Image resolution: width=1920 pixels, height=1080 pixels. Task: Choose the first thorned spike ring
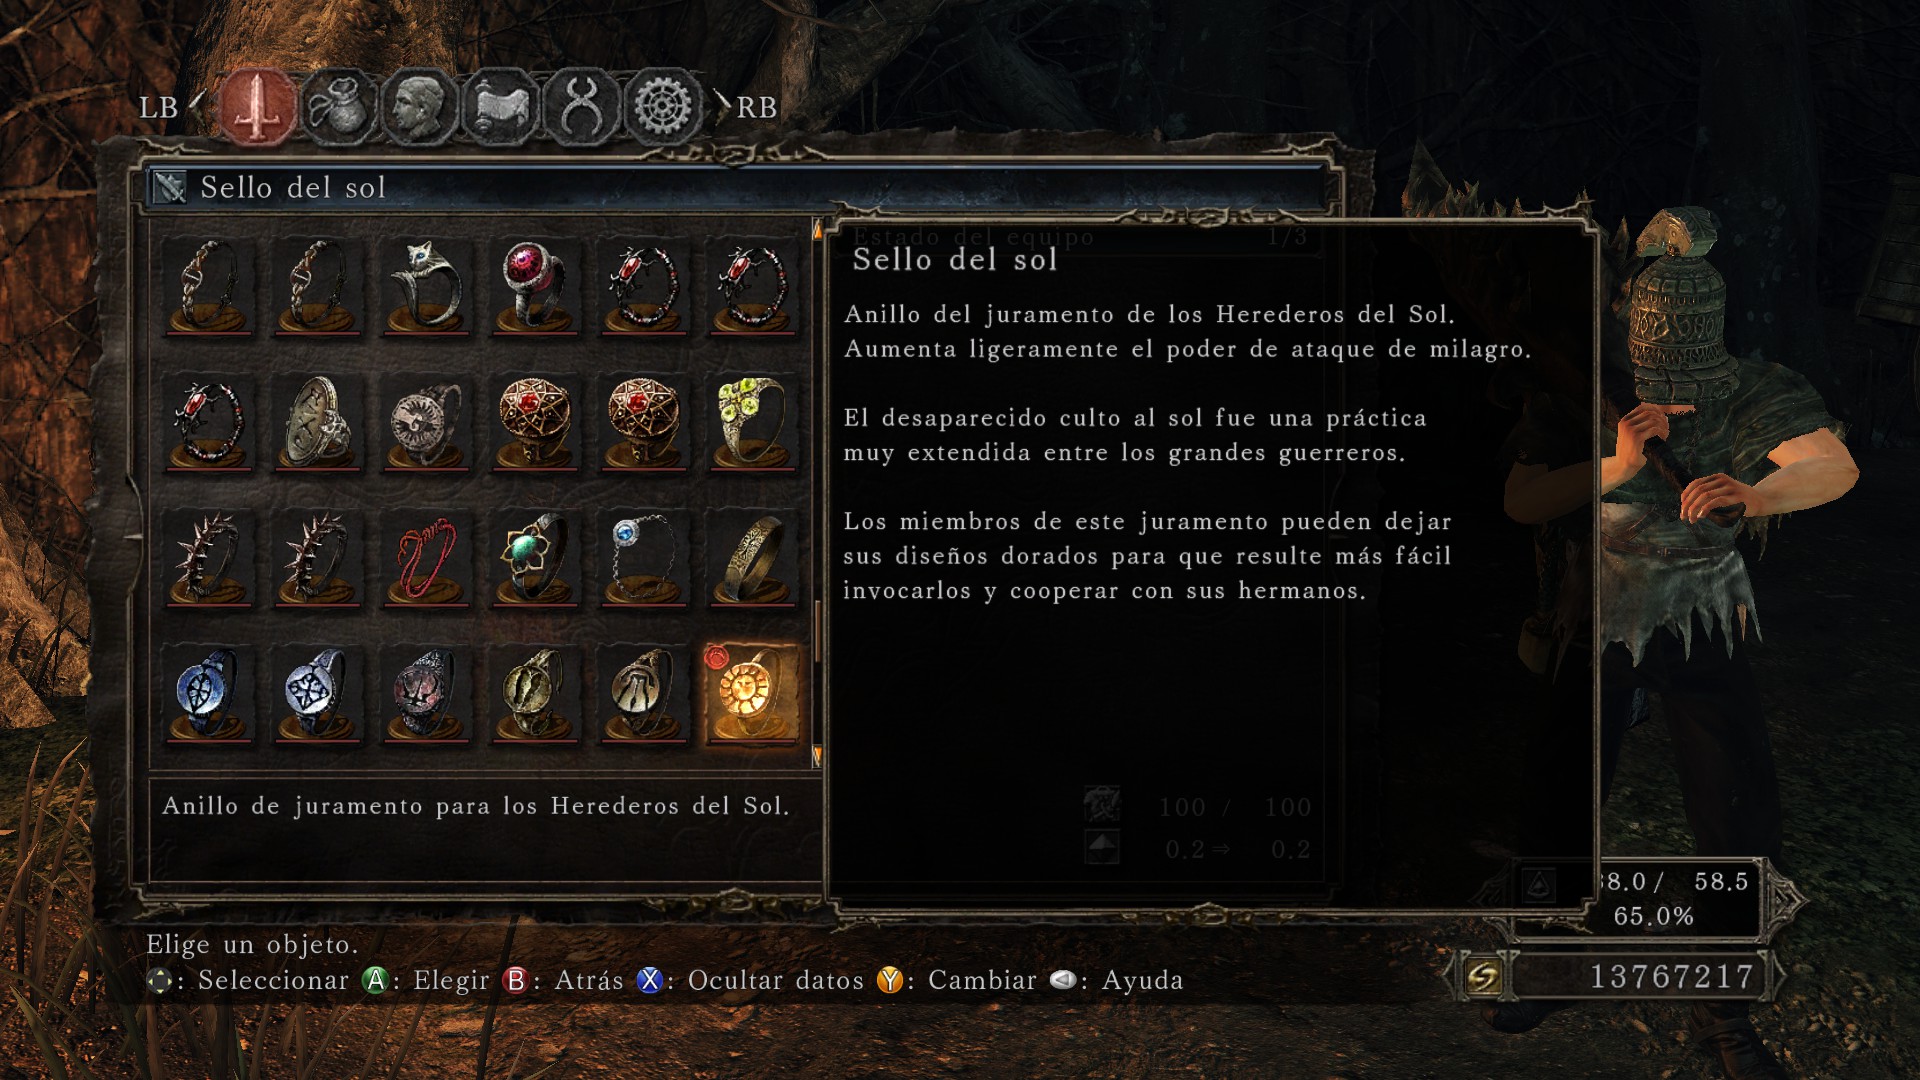pyautogui.click(x=208, y=558)
